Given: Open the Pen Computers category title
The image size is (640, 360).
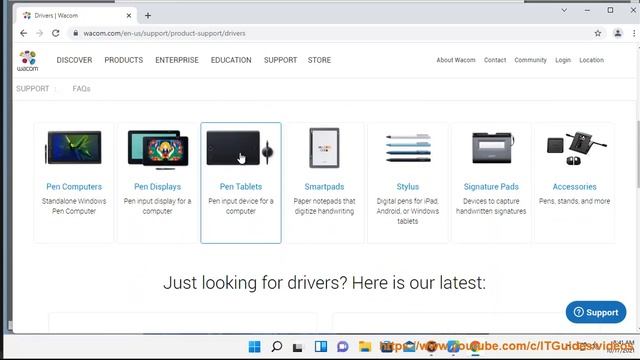Looking at the screenshot, I should pyautogui.click(x=74, y=187).
